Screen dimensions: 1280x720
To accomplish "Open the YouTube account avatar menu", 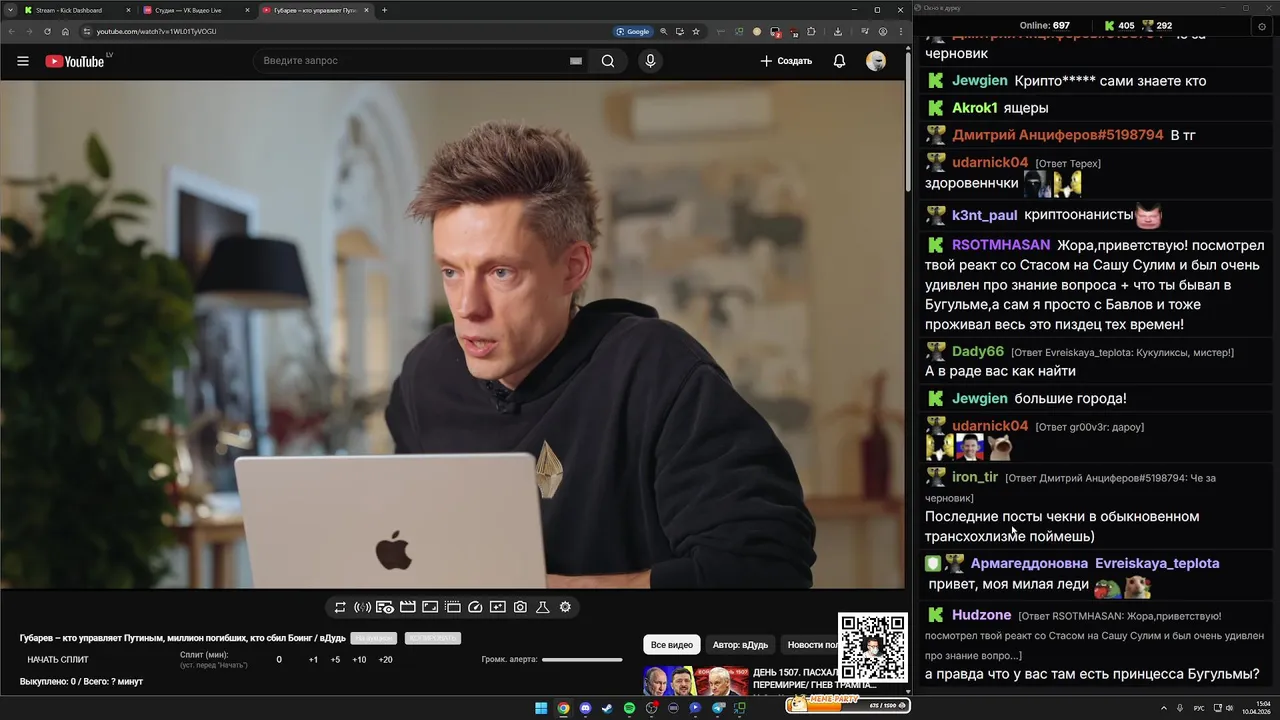I will pyautogui.click(x=876, y=61).
